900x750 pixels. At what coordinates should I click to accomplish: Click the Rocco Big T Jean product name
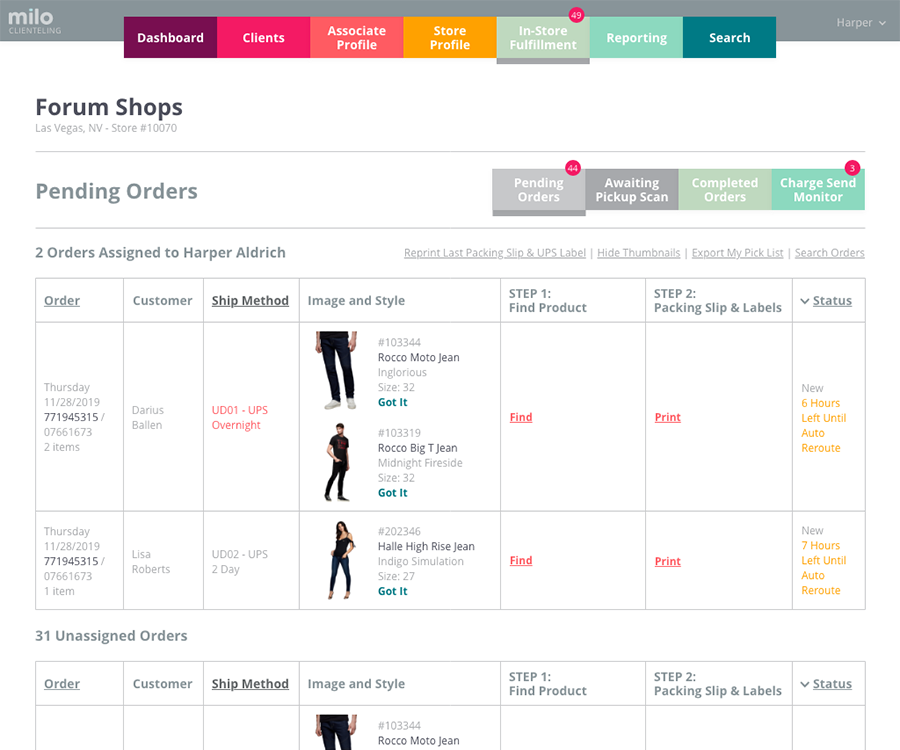pos(418,448)
